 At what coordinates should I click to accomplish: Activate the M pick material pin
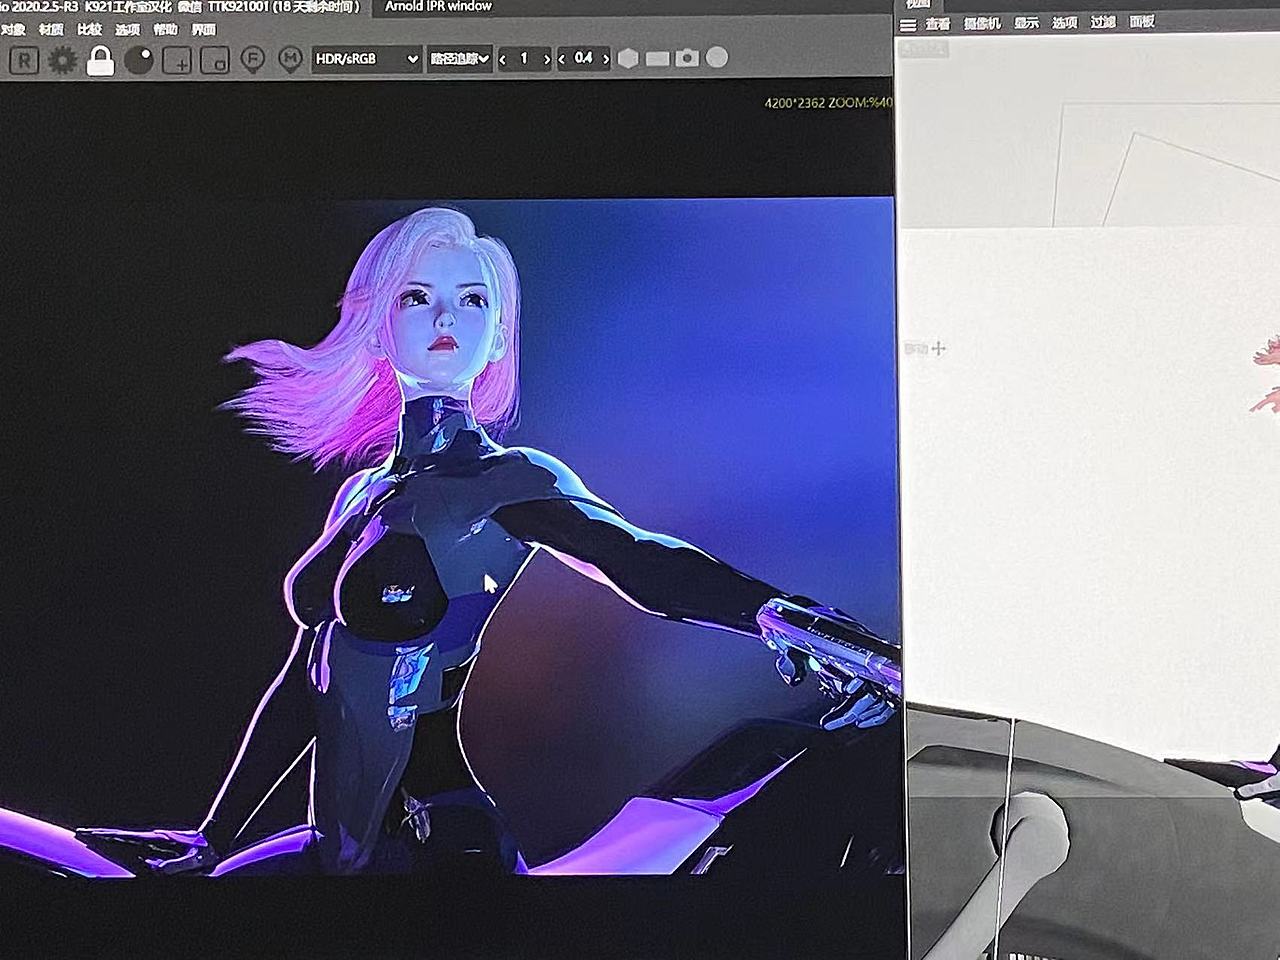pyautogui.click(x=290, y=60)
